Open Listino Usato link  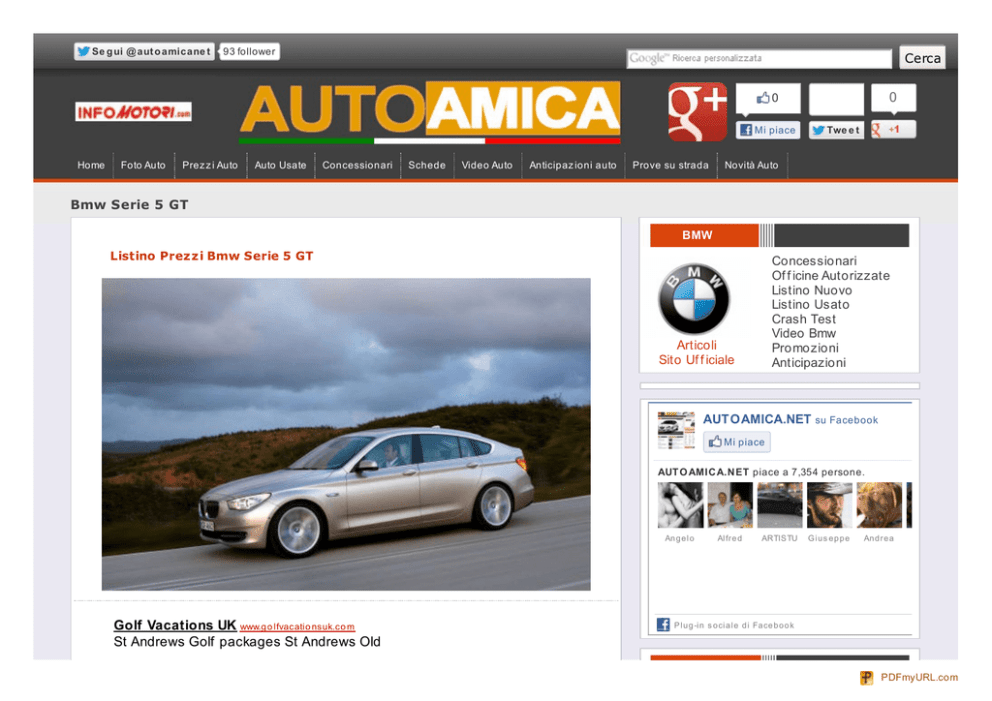810,304
